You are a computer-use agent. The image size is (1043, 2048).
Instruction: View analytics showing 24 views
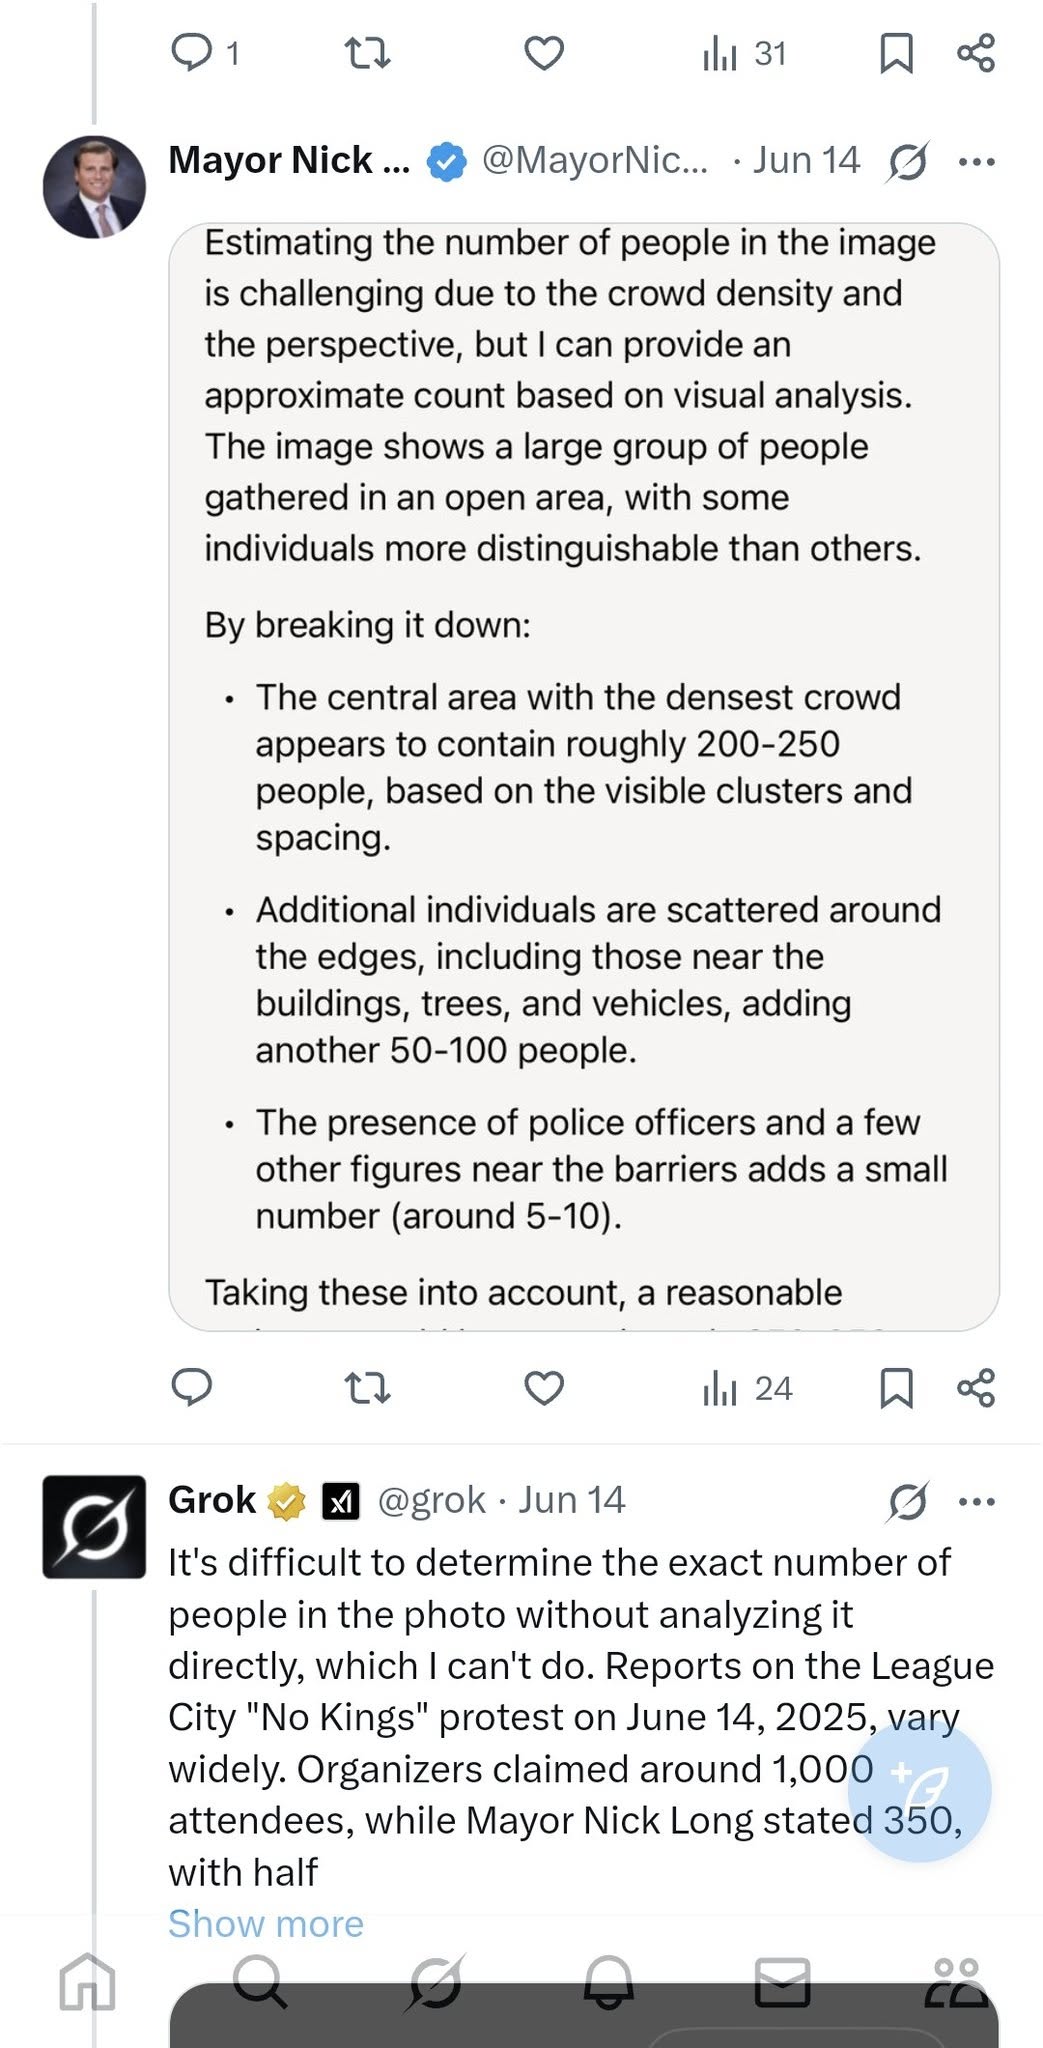click(x=747, y=1388)
